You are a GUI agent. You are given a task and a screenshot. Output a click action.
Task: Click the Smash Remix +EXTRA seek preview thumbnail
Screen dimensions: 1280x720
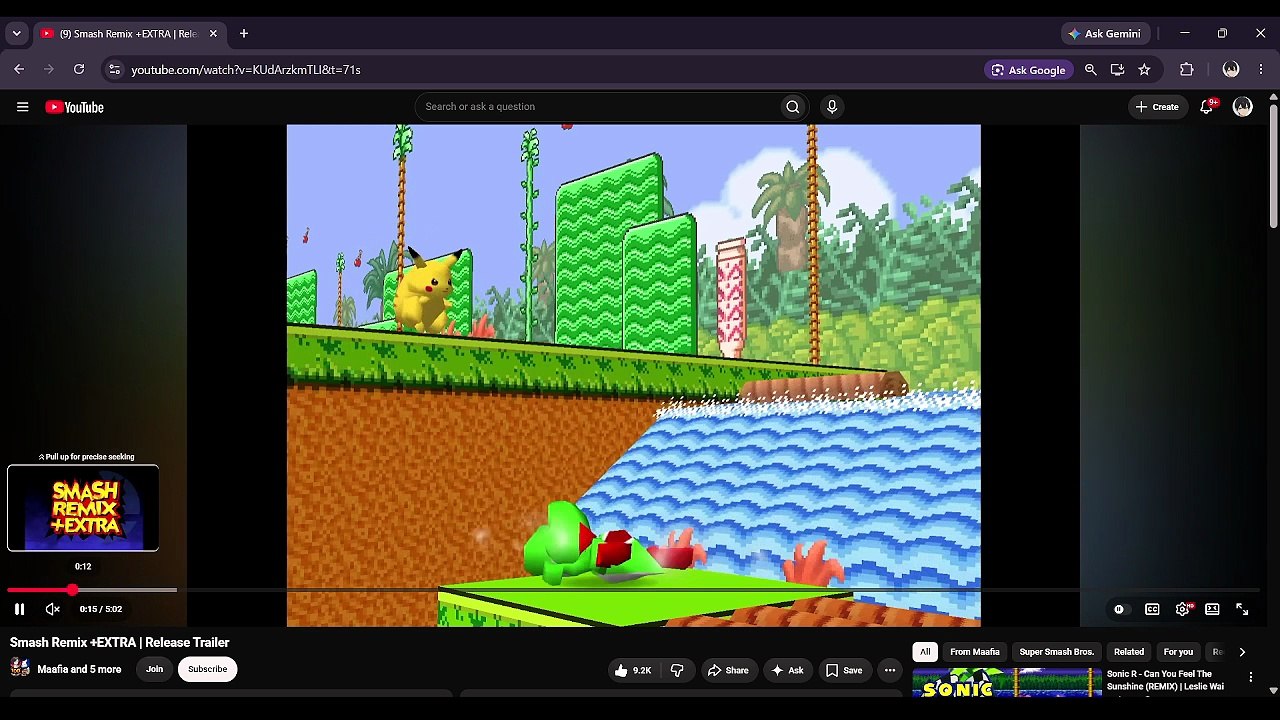pos(83,508)
